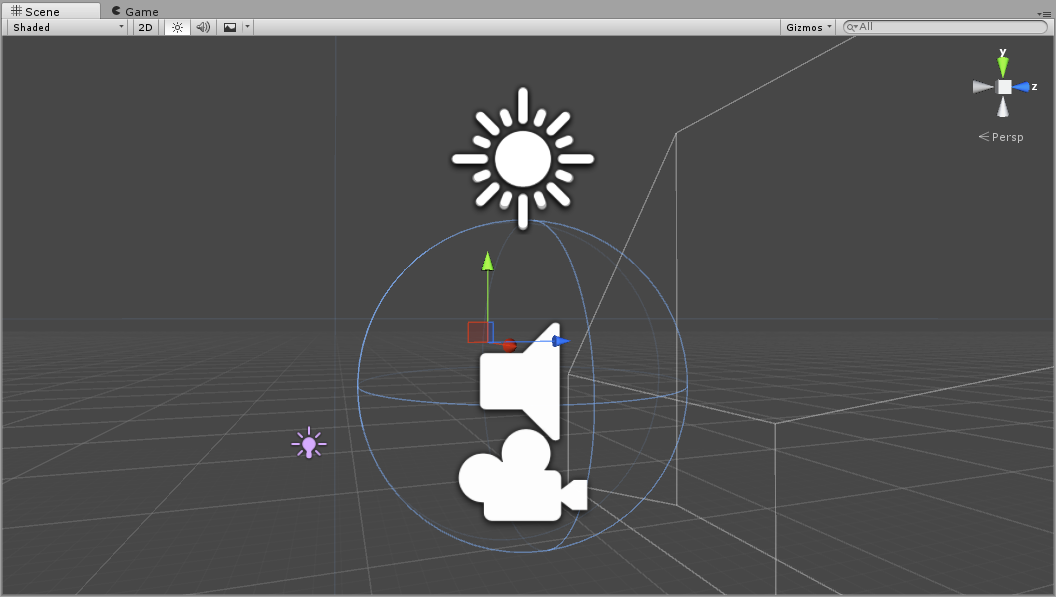Viewport: 1056px width, 597px height.
Task: Click the Persp projection label
Action: (1002, 137)
